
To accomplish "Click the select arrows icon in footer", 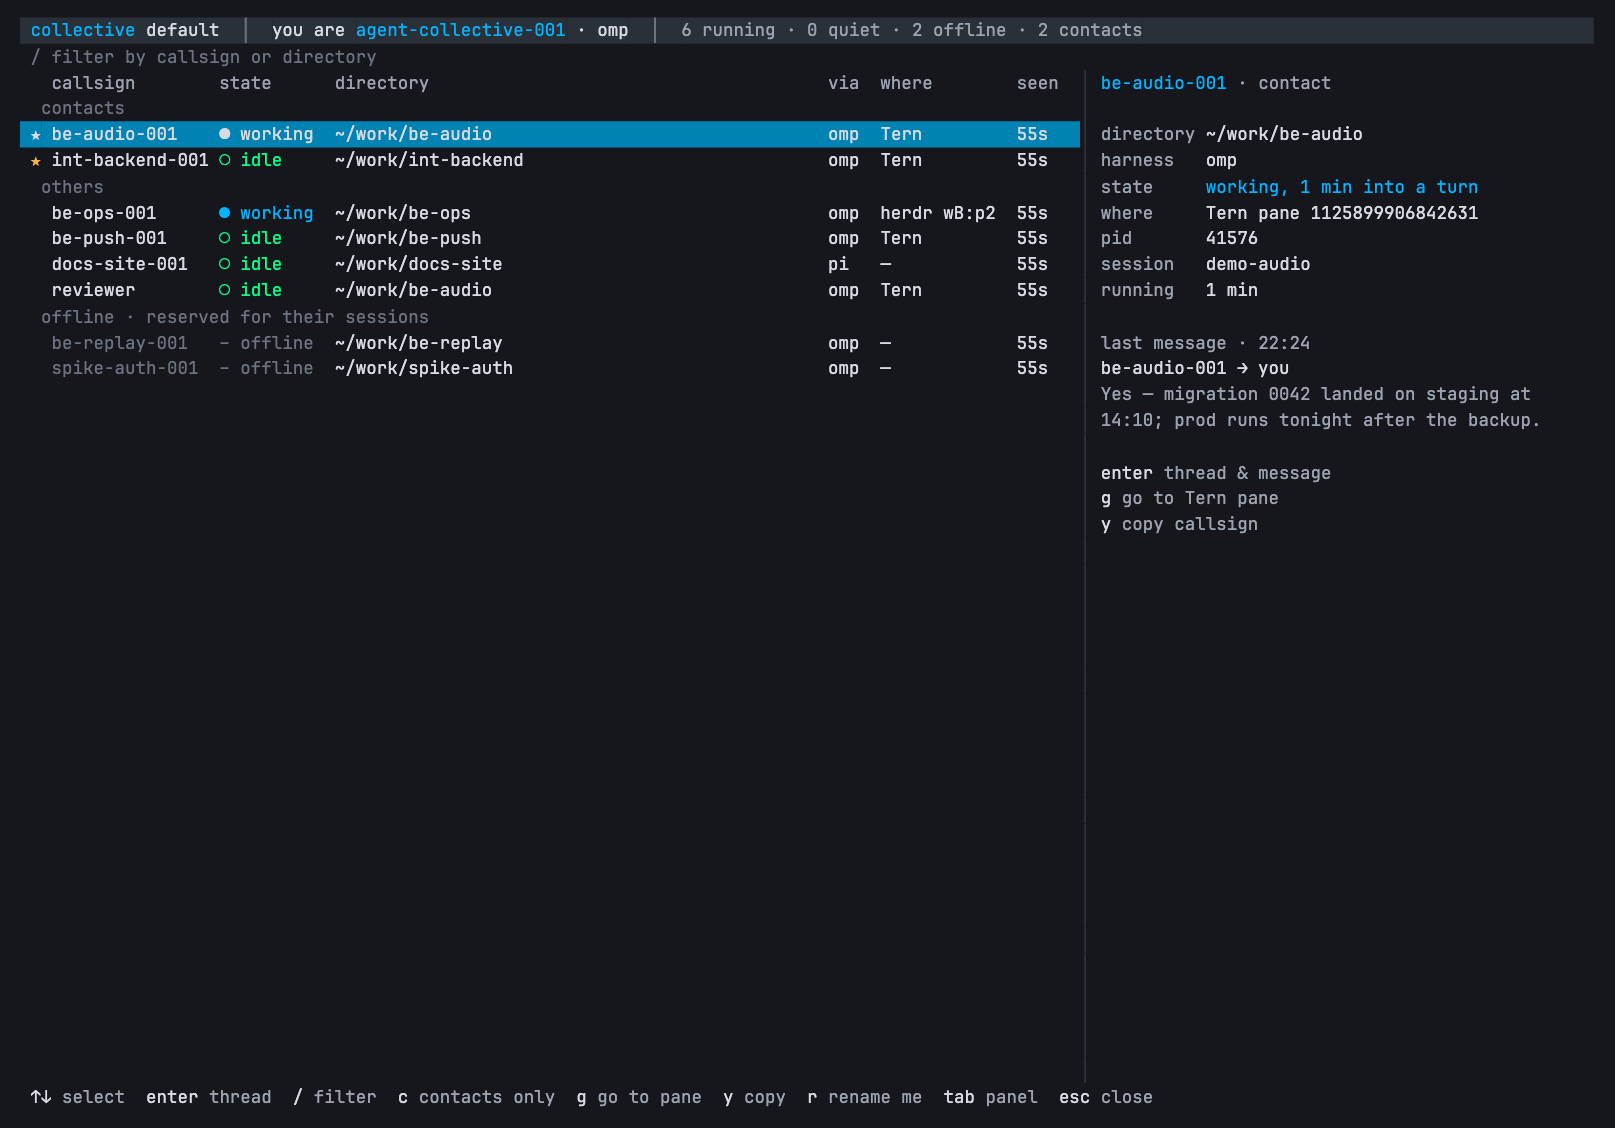I will click(41, 1097).
